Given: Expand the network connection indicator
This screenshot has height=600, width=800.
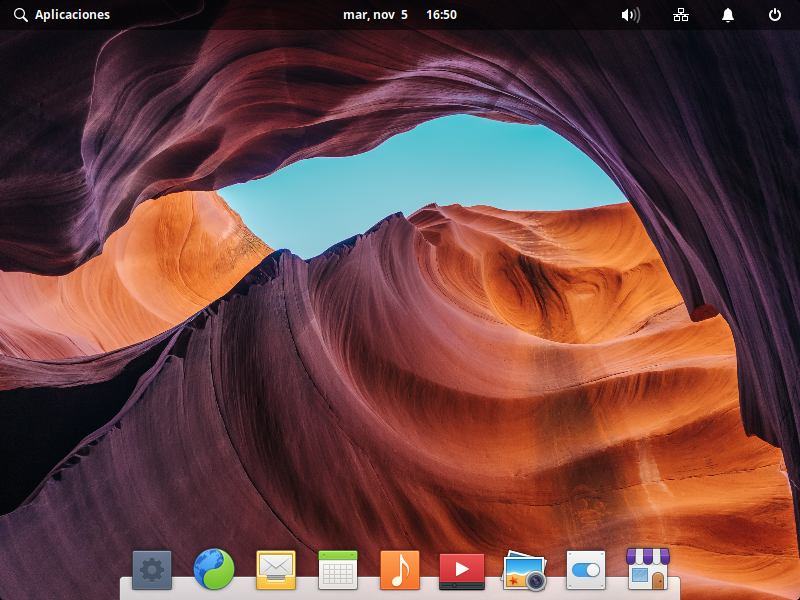Looking at the screenshot, I should [681, 15].
